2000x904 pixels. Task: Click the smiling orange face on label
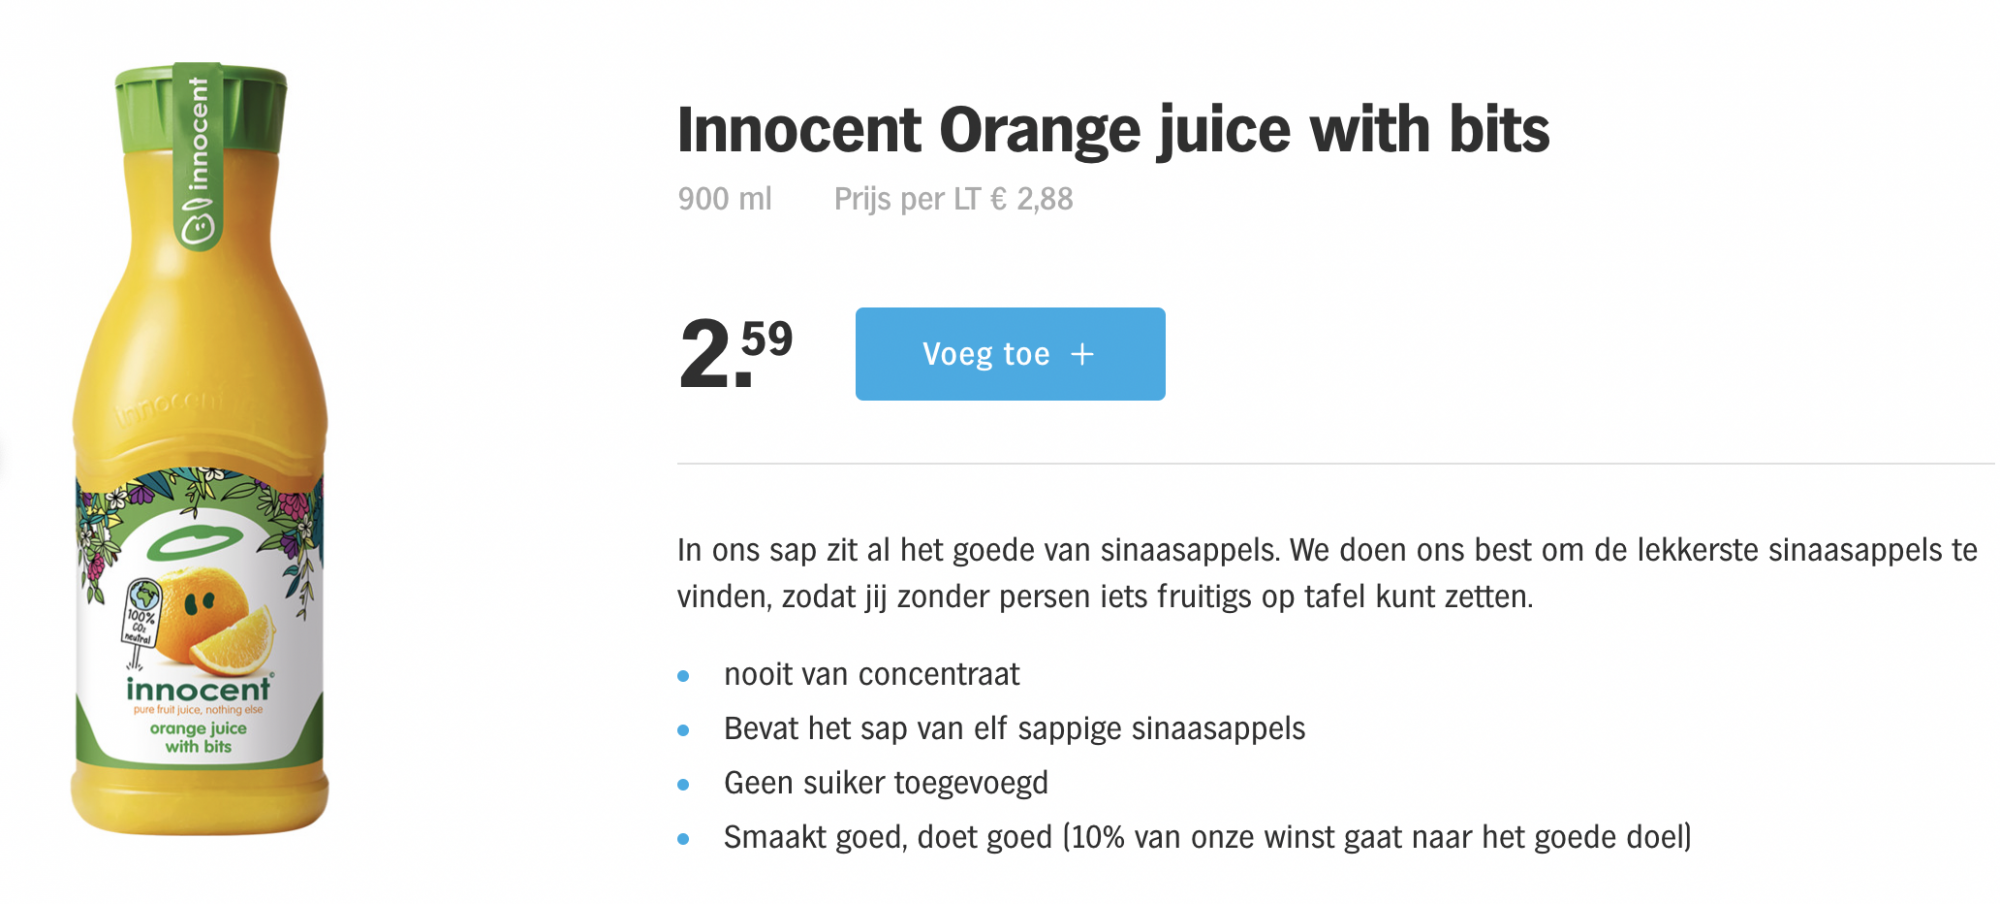pos(200,605)
